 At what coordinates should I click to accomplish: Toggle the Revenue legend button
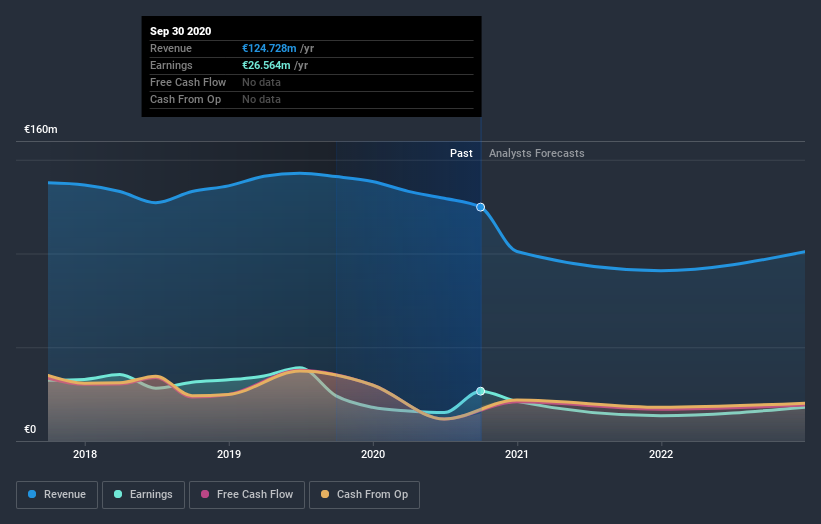tap(57, 495)
